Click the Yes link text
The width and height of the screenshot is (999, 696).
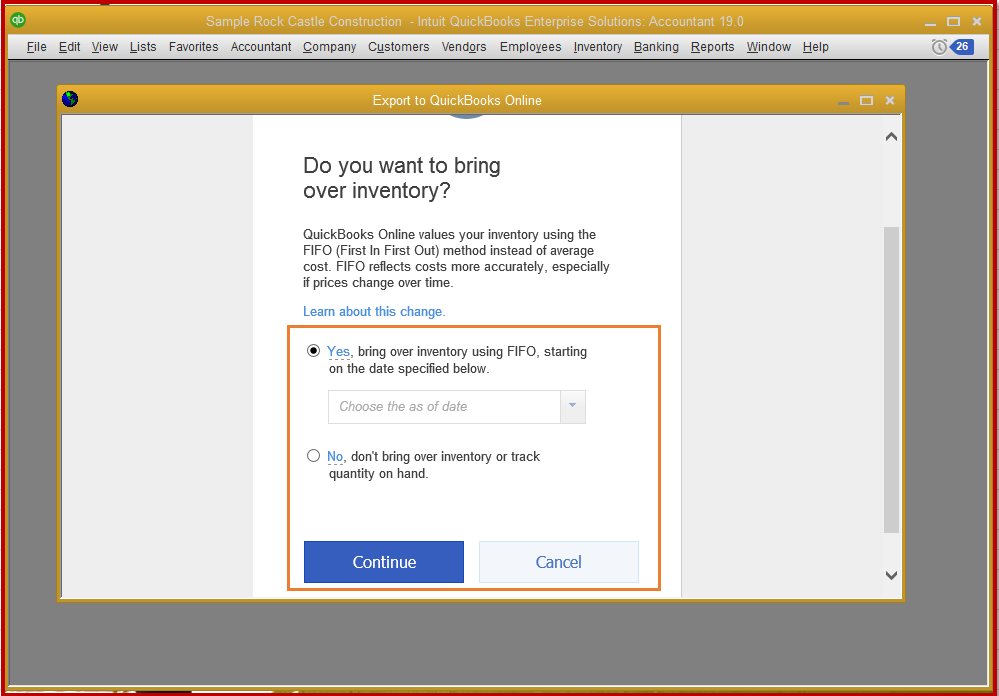[x=338, y=351]
